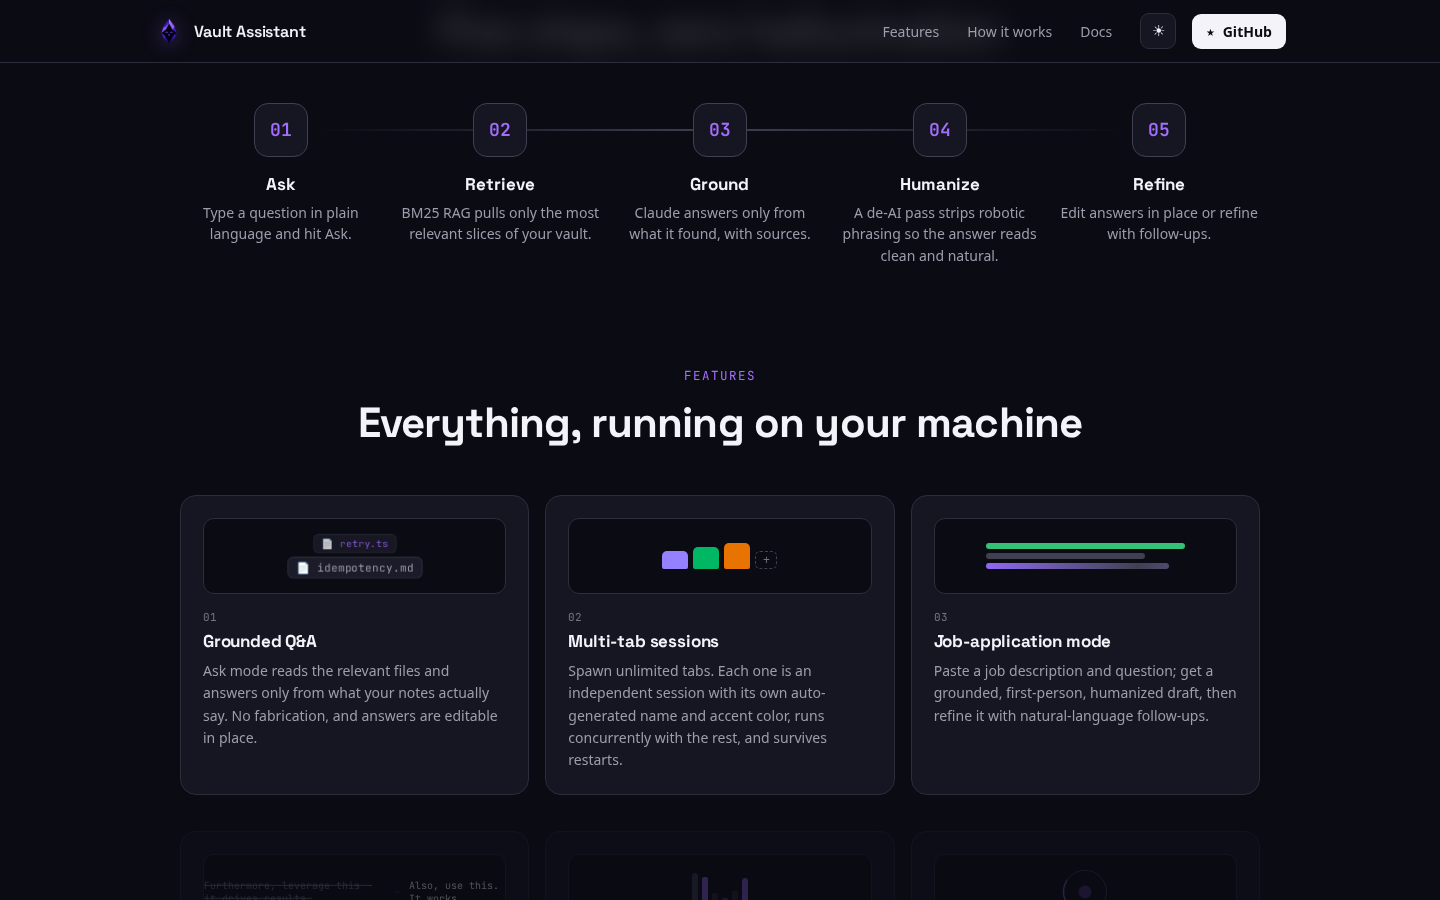This screenshot has width=1440, height=900.
Task: Click the 'A de-AI pass strips robotic' description
Action: (x=940, y=234)
